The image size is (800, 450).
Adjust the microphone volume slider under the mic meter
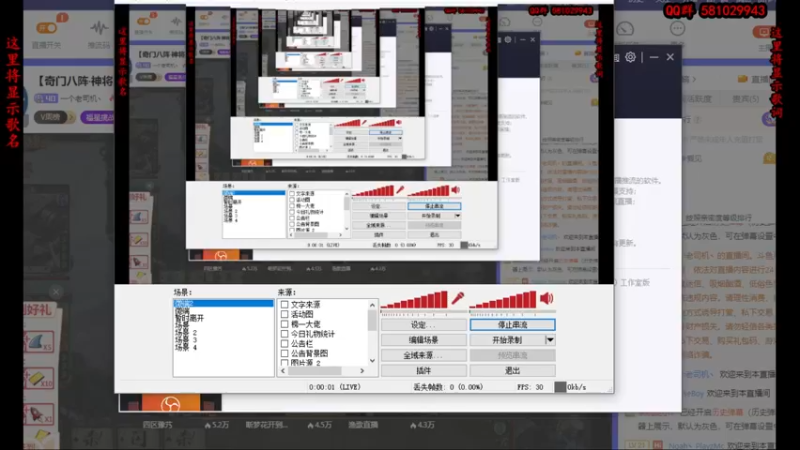point(422,313)
